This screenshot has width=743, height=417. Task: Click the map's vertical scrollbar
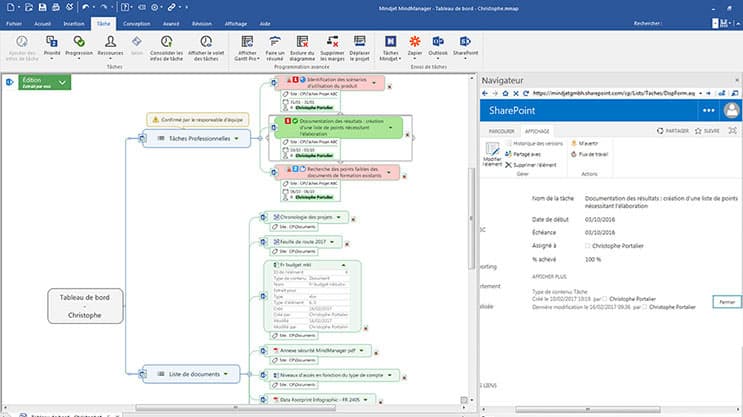point(471,218)
